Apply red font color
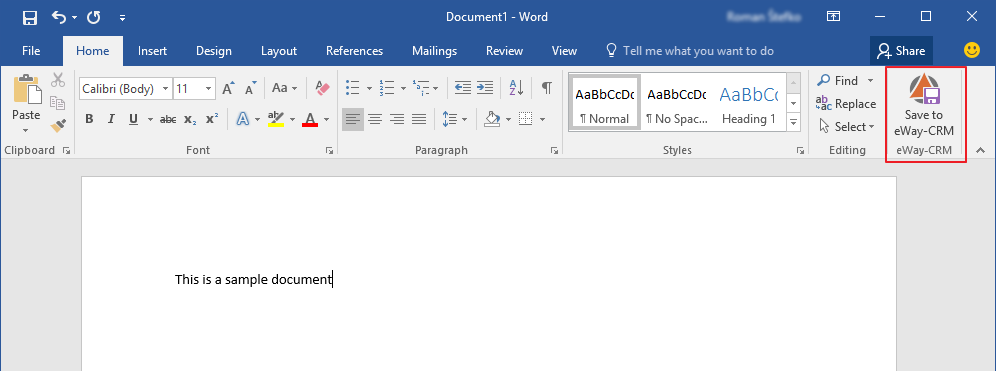 click(x=310, y=119)
